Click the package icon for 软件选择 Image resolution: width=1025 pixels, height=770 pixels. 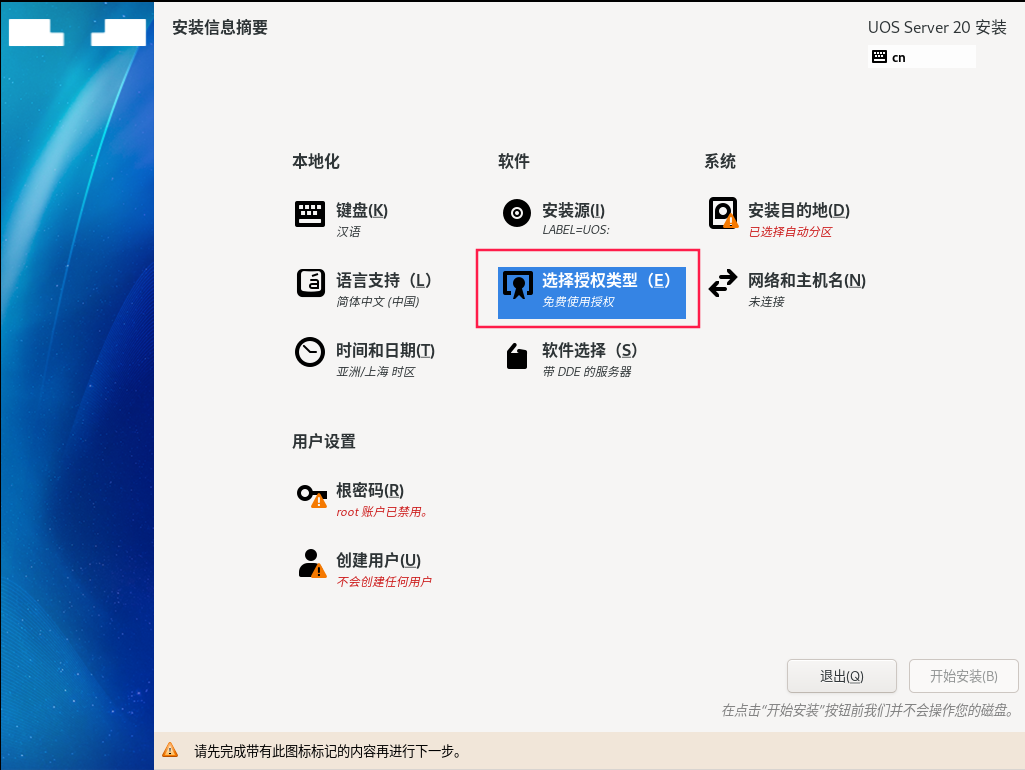tap(516, 356)
